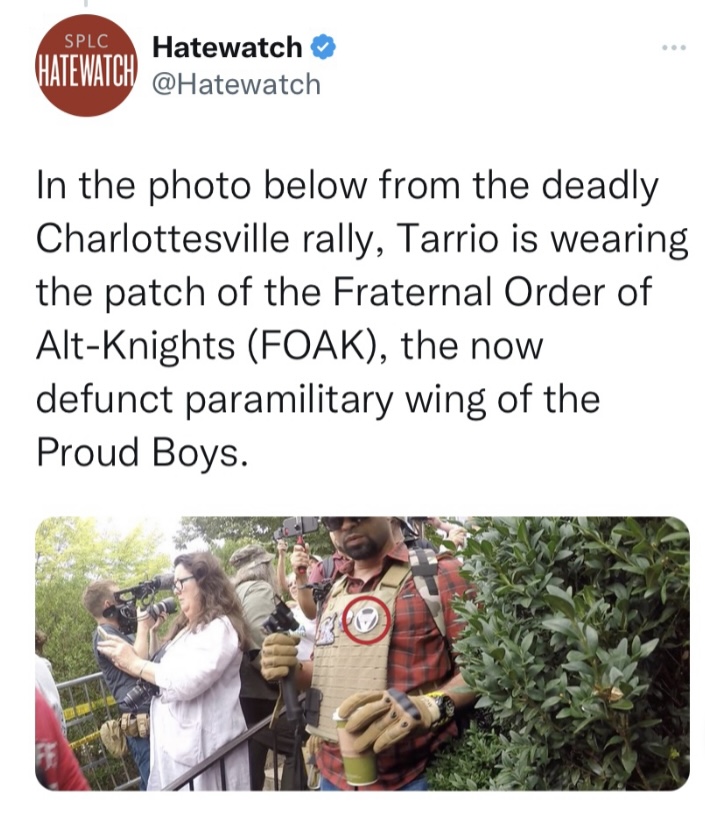This screenshot has height=815, width=705.
Task: Click the word Charlottesville in tweet
Action: tap(163, 239)
